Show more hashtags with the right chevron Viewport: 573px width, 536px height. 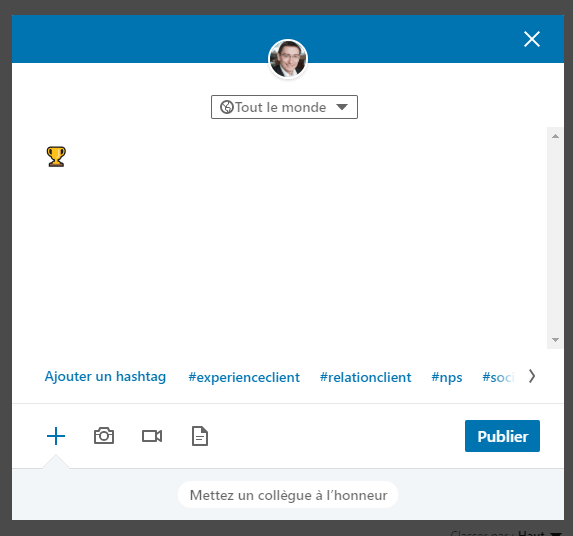[532, 376]
